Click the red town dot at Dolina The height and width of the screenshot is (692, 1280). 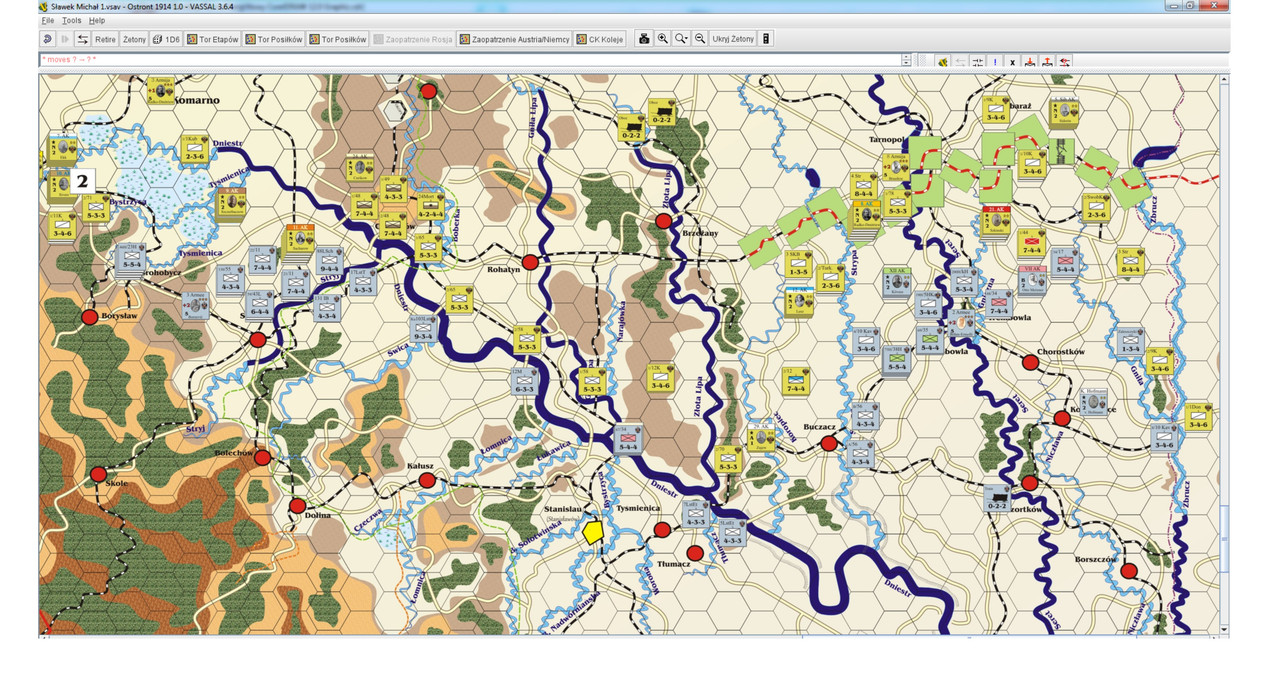[x=297, y=506]
